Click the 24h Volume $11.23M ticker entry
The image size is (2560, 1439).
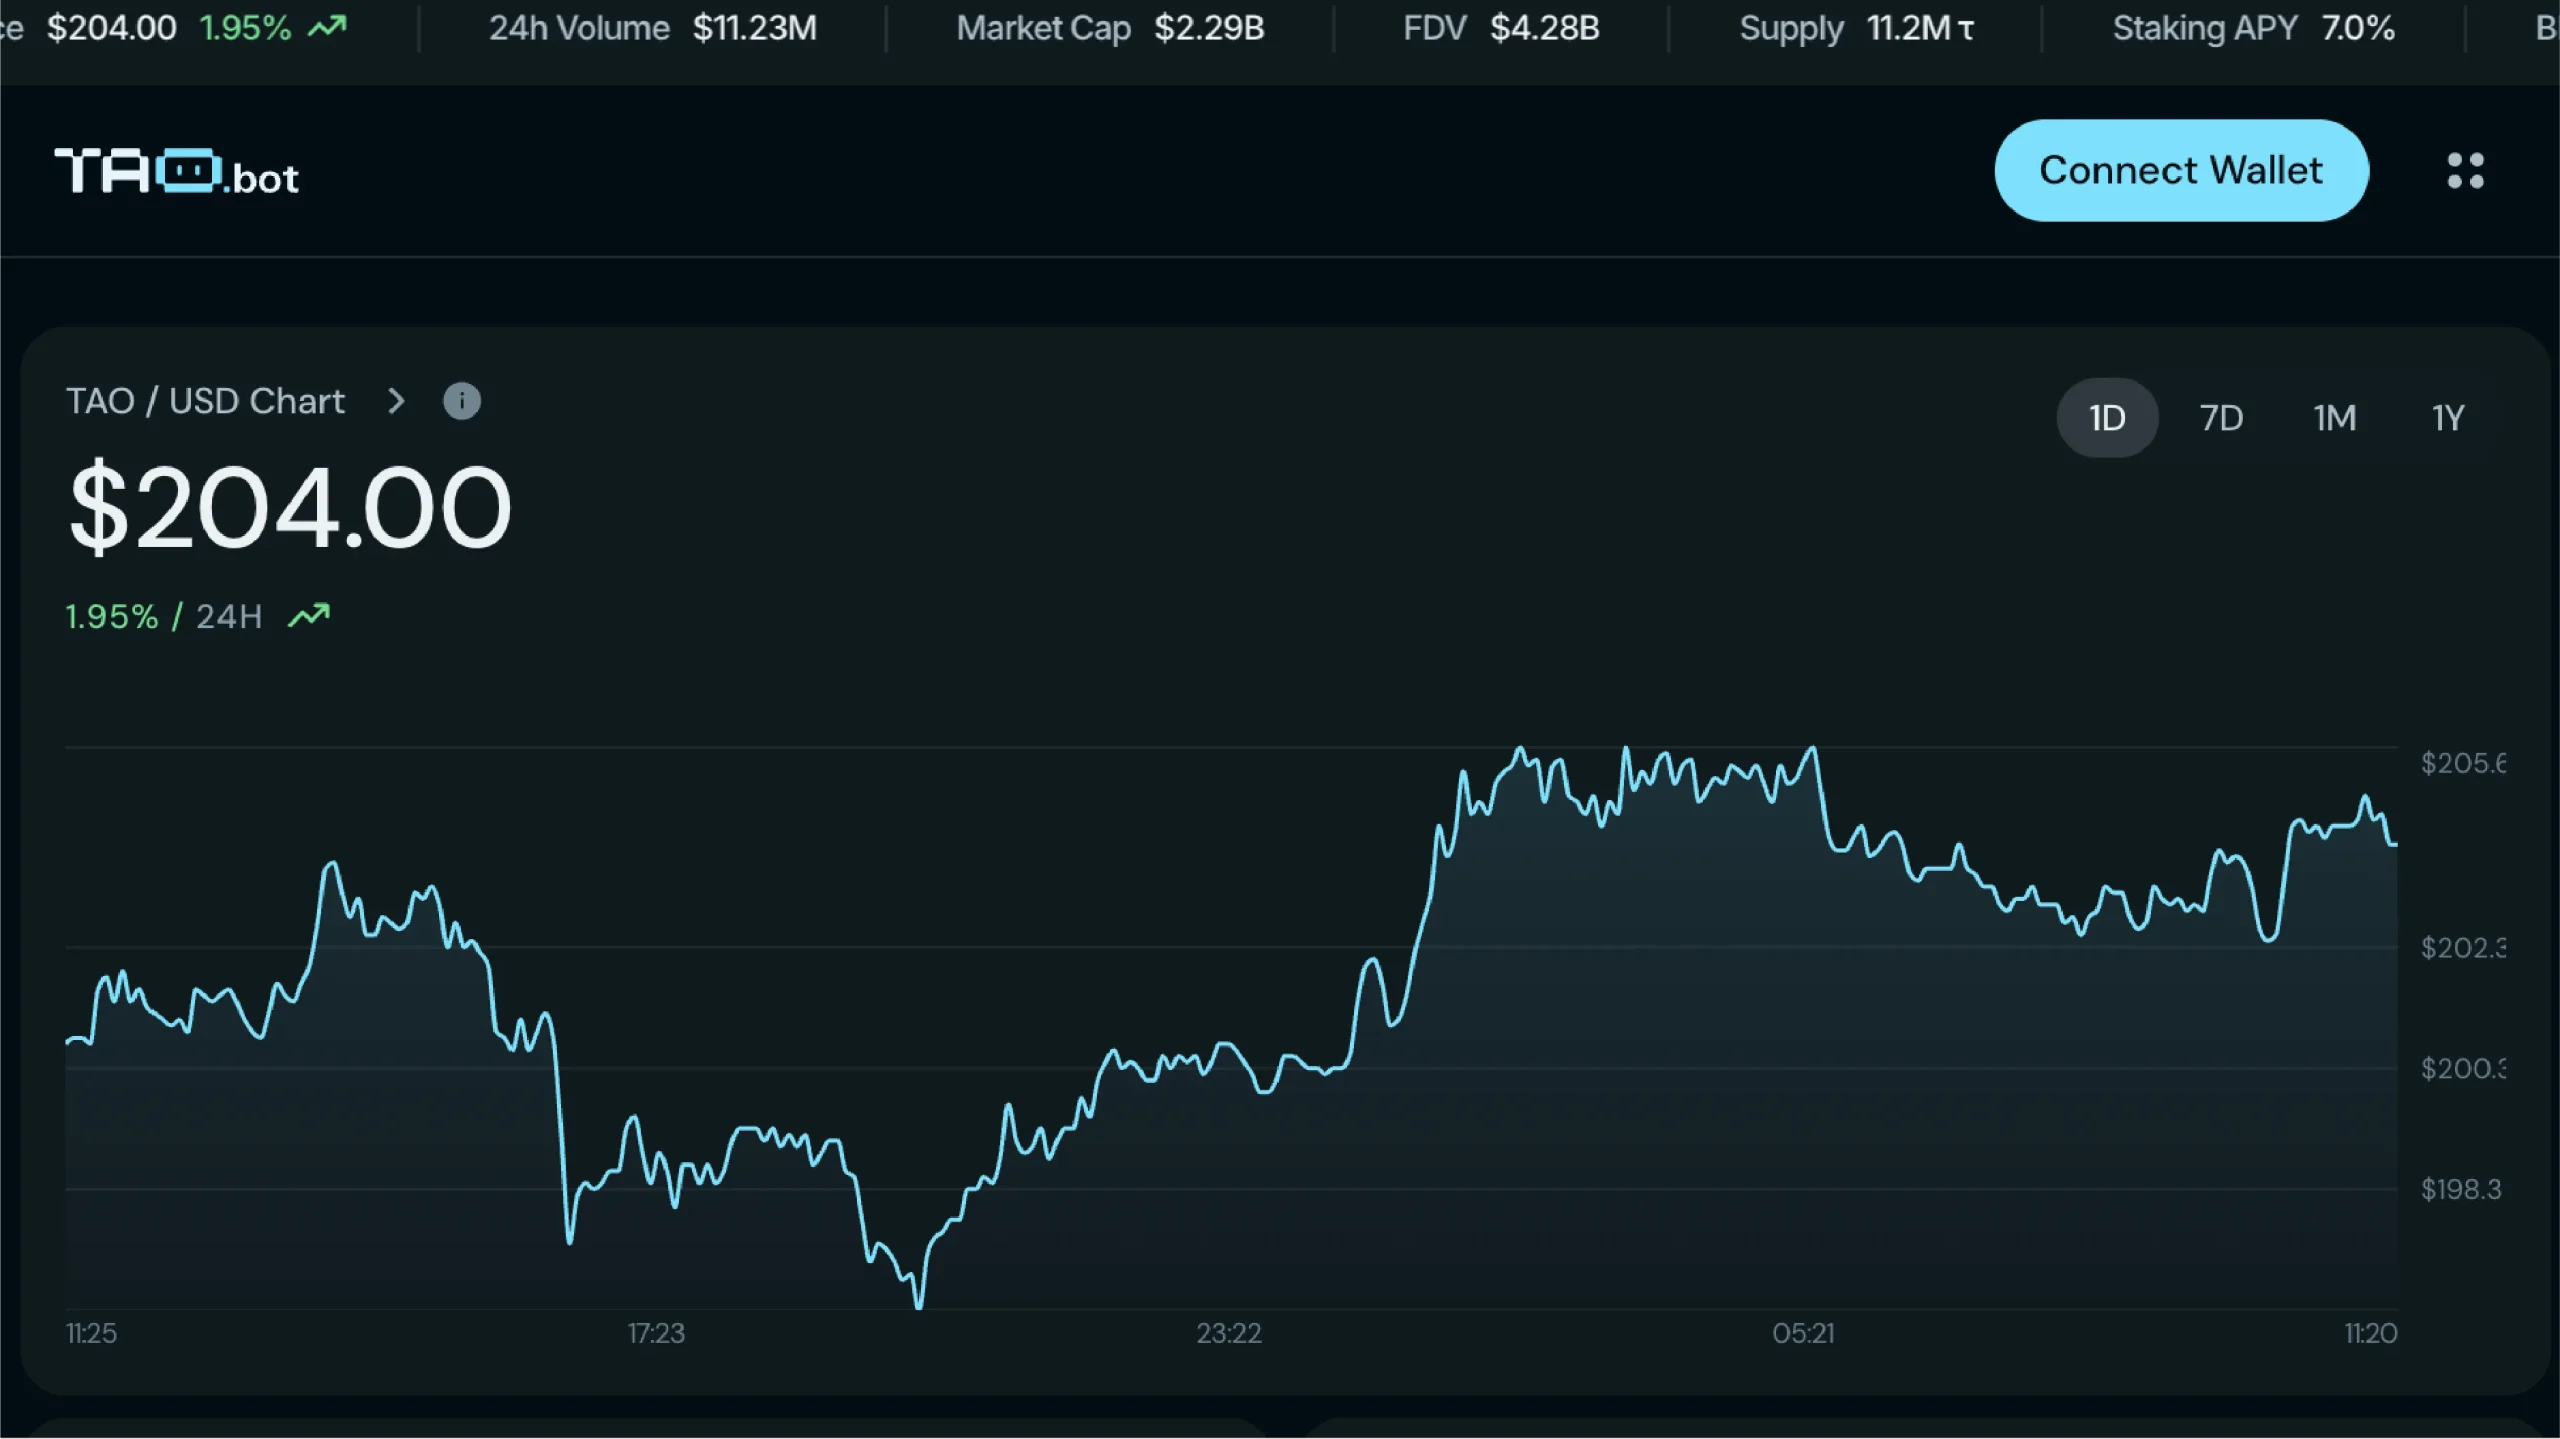(x=653, y=28)
